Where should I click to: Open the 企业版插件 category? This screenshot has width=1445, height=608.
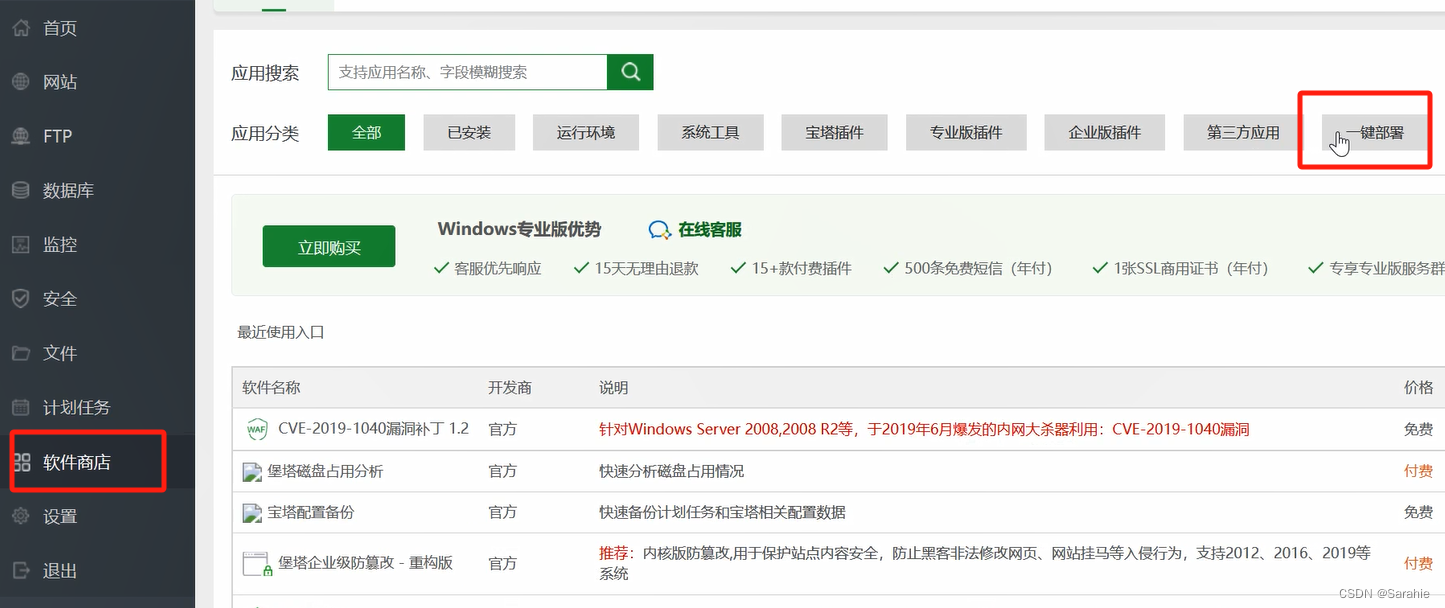coord(1104,132)
